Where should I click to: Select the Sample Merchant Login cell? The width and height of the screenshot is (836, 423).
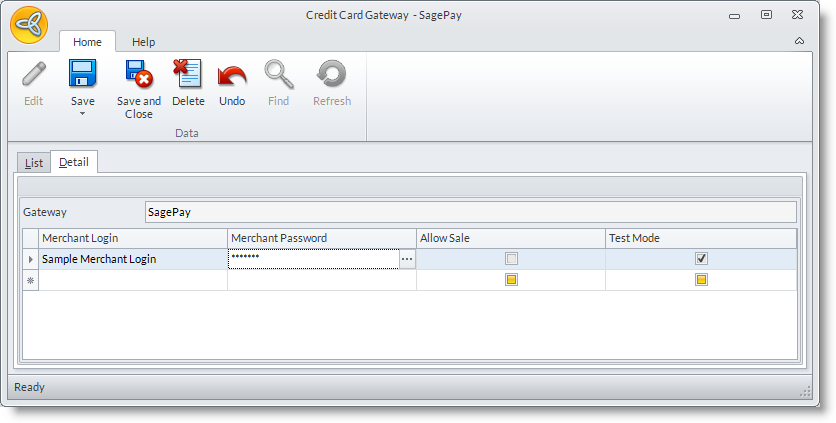[x=133, y=259]
